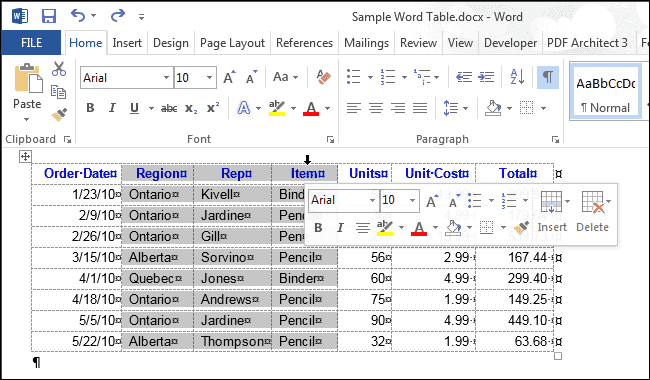Screen dimensions: 650x380
Task: Open the References tab
Action: (304, 43)
